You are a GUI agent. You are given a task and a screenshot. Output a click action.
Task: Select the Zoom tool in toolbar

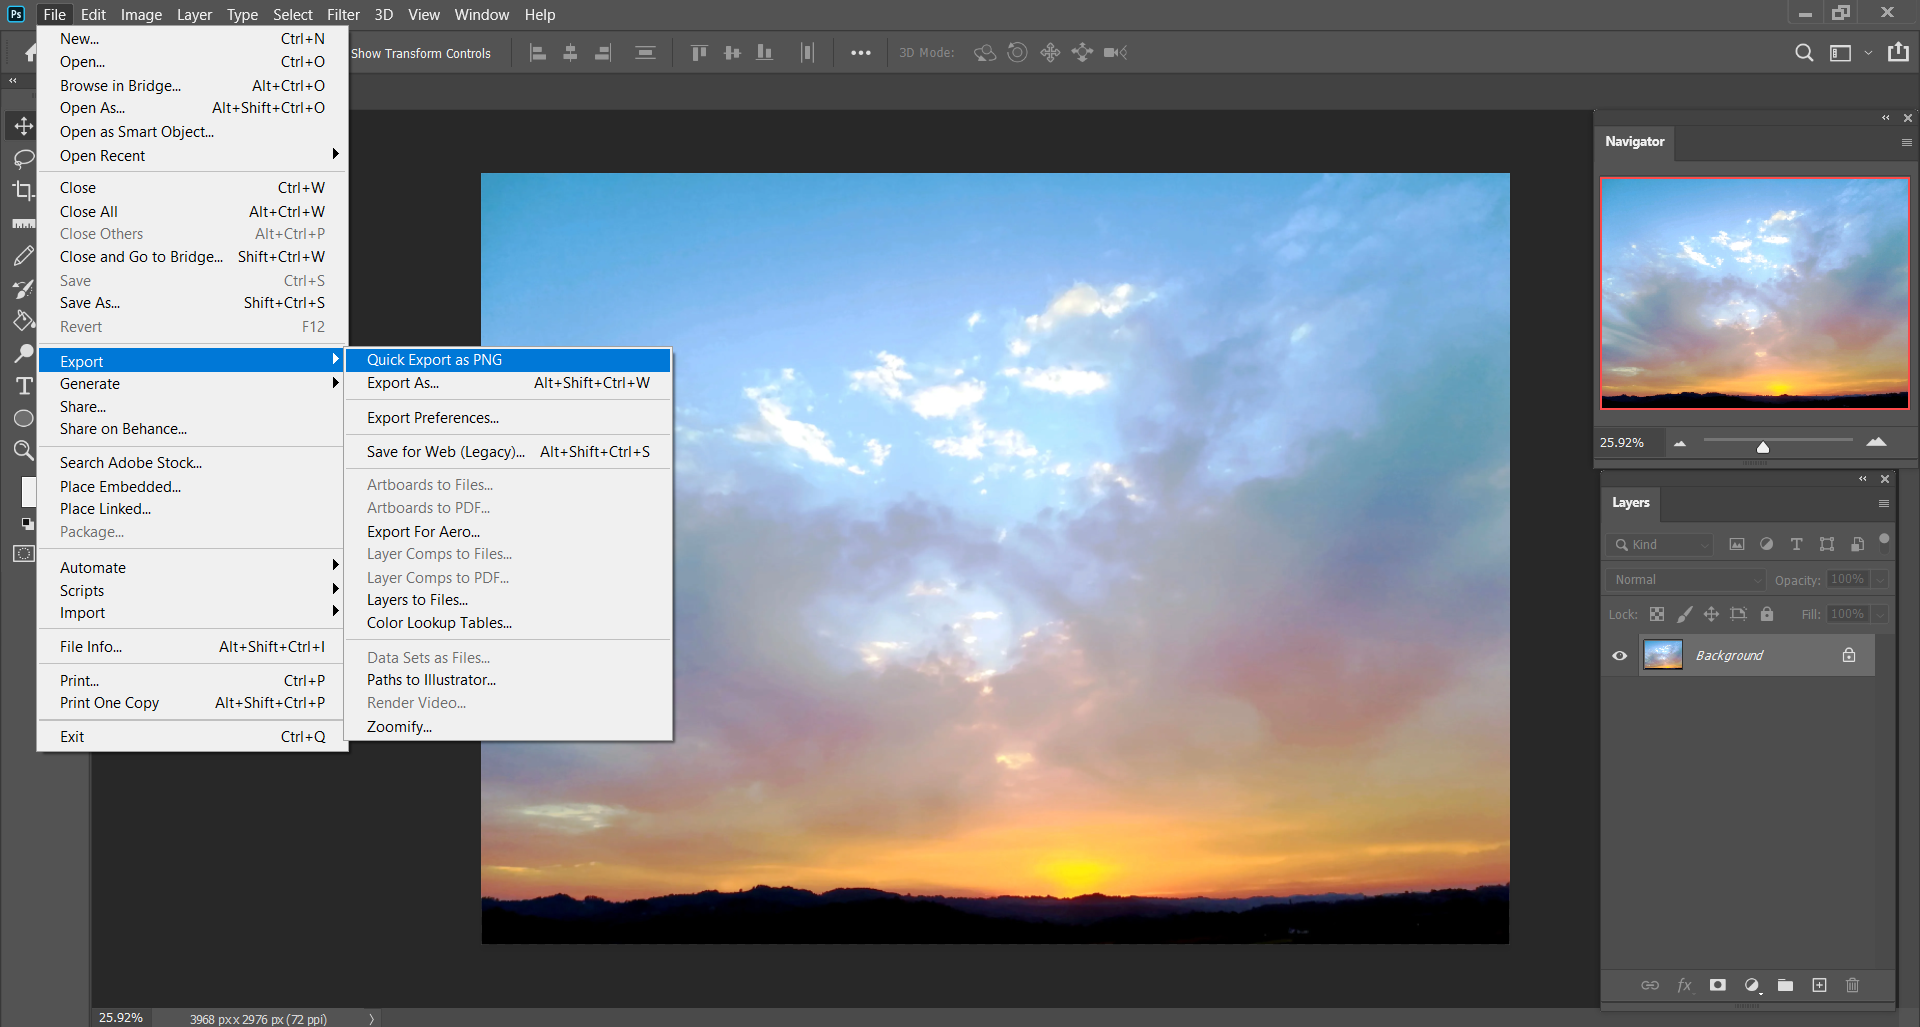click(23, 450)
